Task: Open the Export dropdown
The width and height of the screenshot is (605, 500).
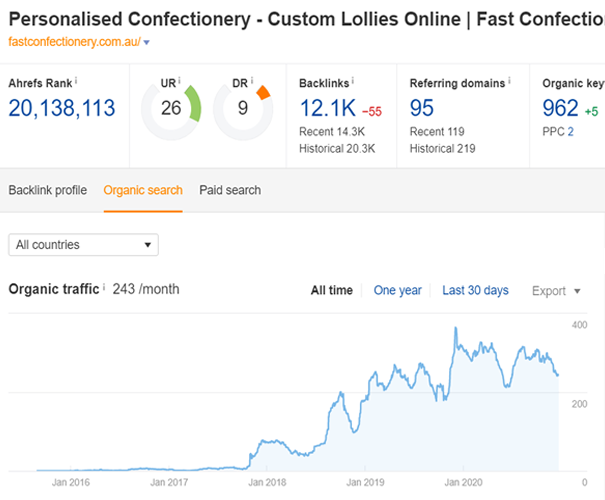Action: click(x=556, y=291)
